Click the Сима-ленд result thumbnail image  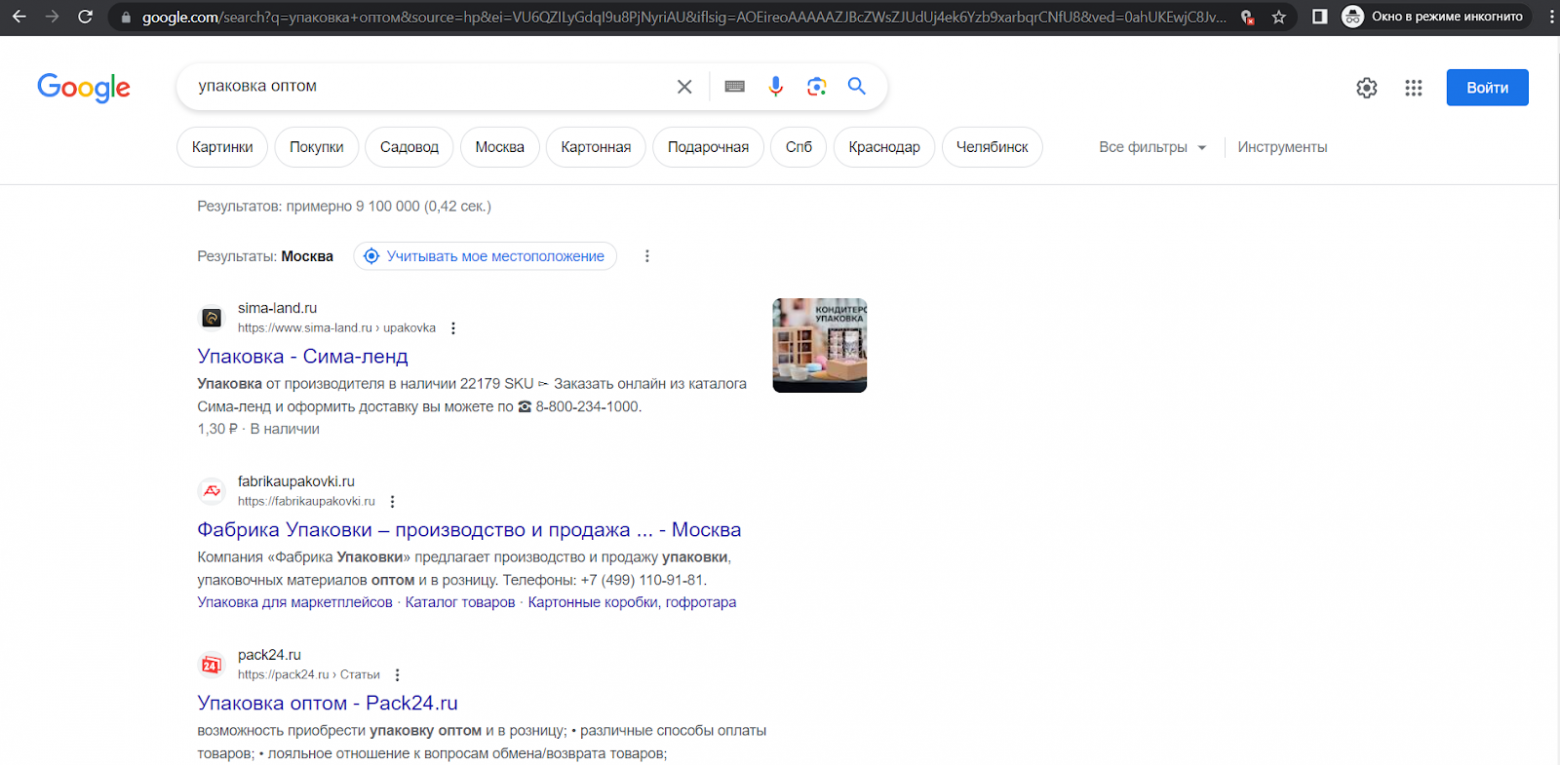[x=818, y=345]
